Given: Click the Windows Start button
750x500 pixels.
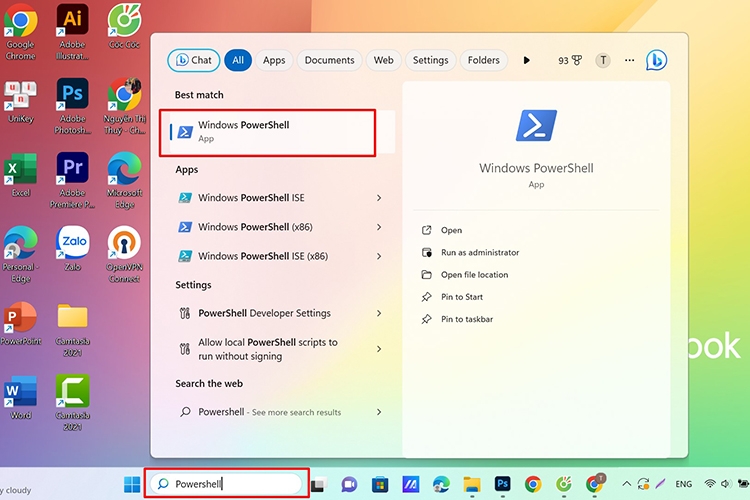Looking at the screenshot, I should [x=132, y=484].
